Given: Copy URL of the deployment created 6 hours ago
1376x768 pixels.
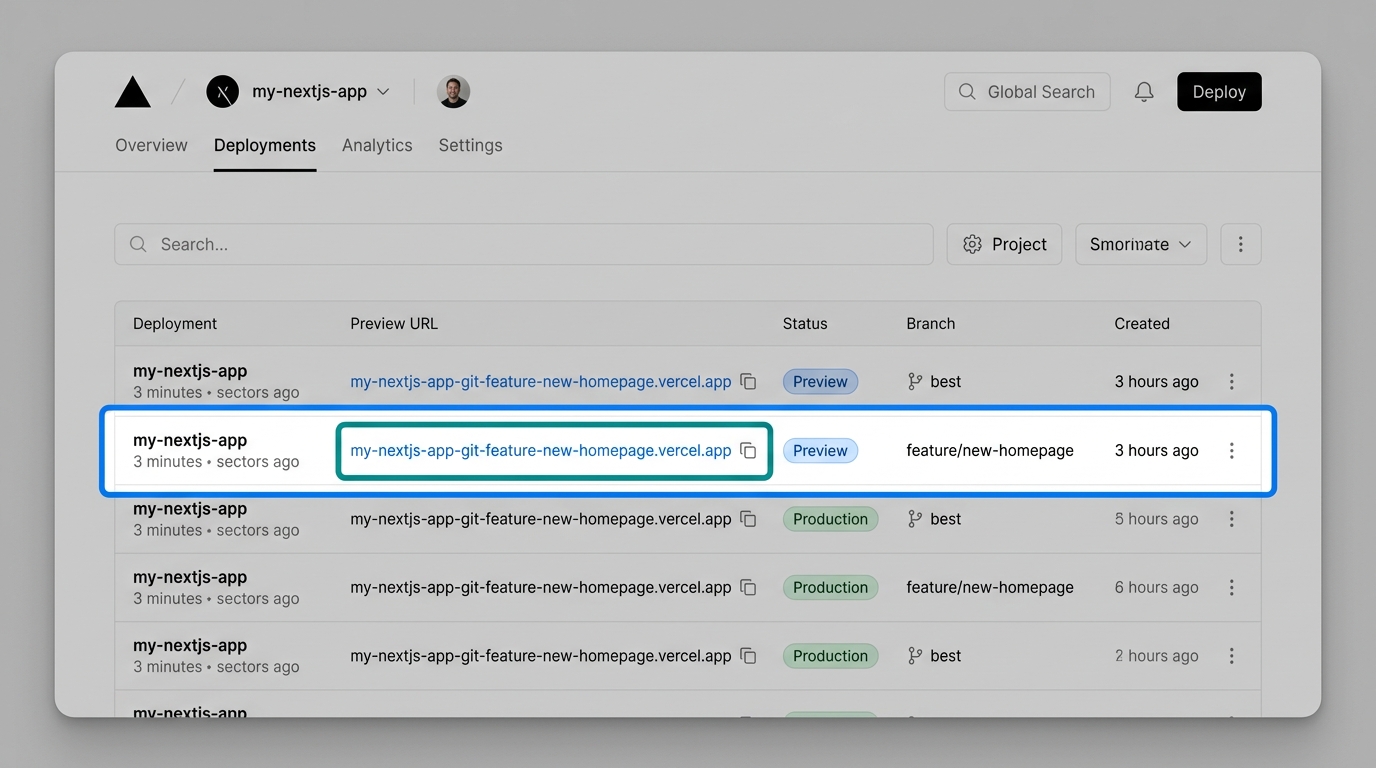Looking at the screenshot, I should point(748,588).
